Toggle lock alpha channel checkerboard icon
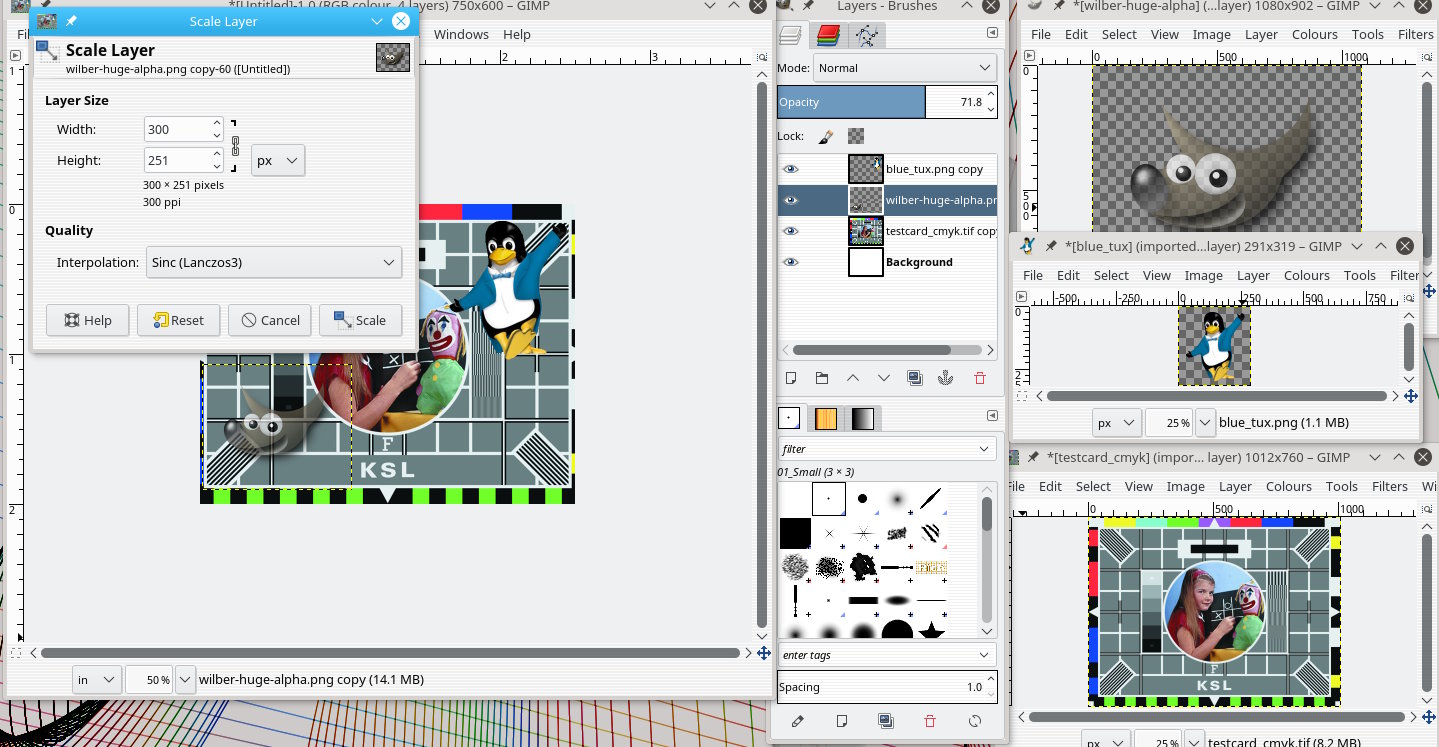 tap(856, 136)
